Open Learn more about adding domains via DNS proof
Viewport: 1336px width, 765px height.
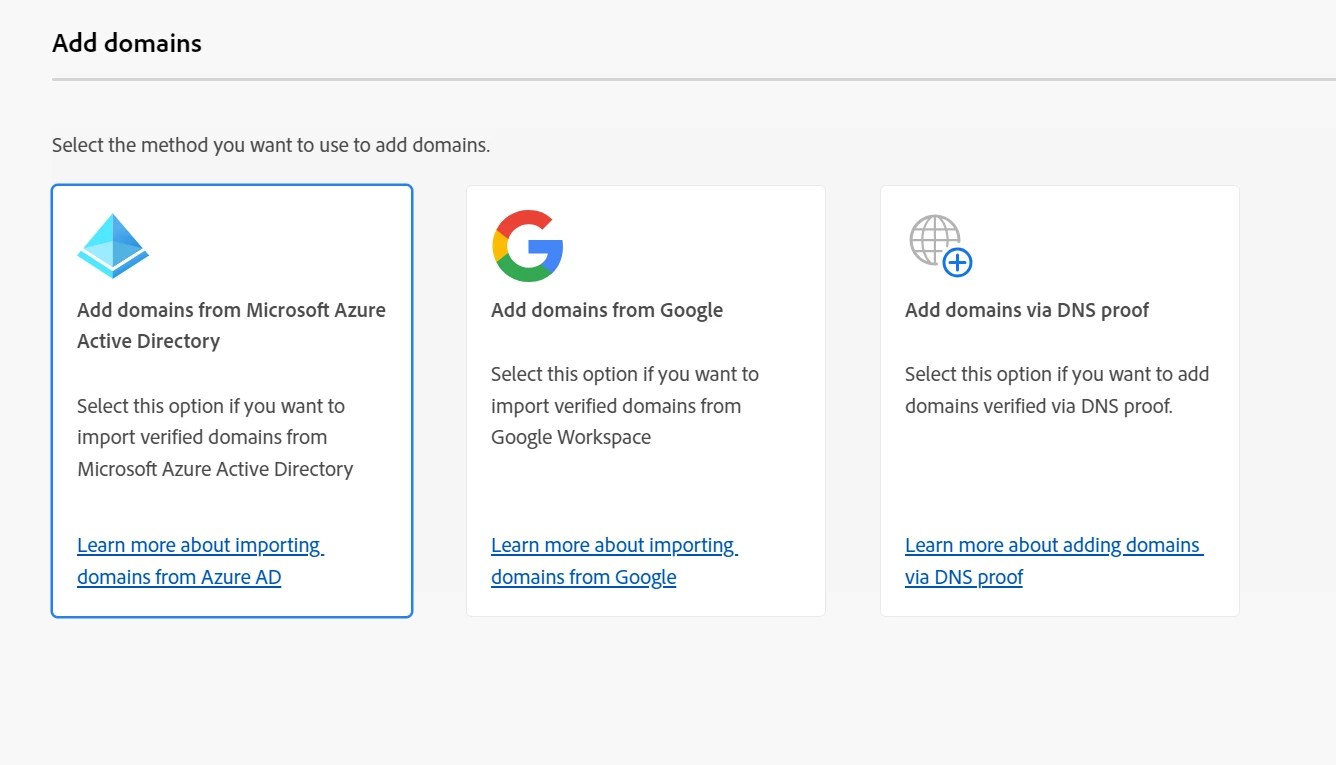[x=1054, y=561]
